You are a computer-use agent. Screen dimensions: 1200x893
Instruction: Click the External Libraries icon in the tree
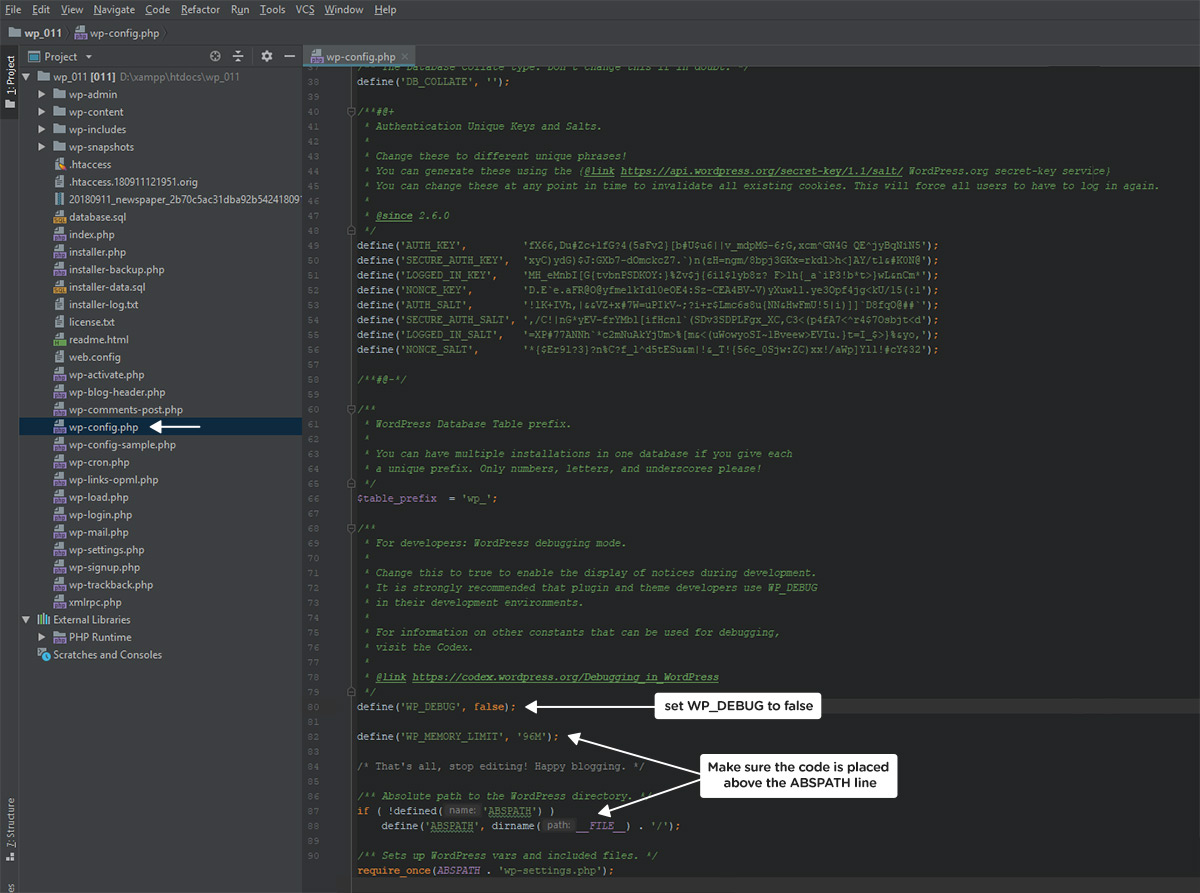[x=43, y=620]
